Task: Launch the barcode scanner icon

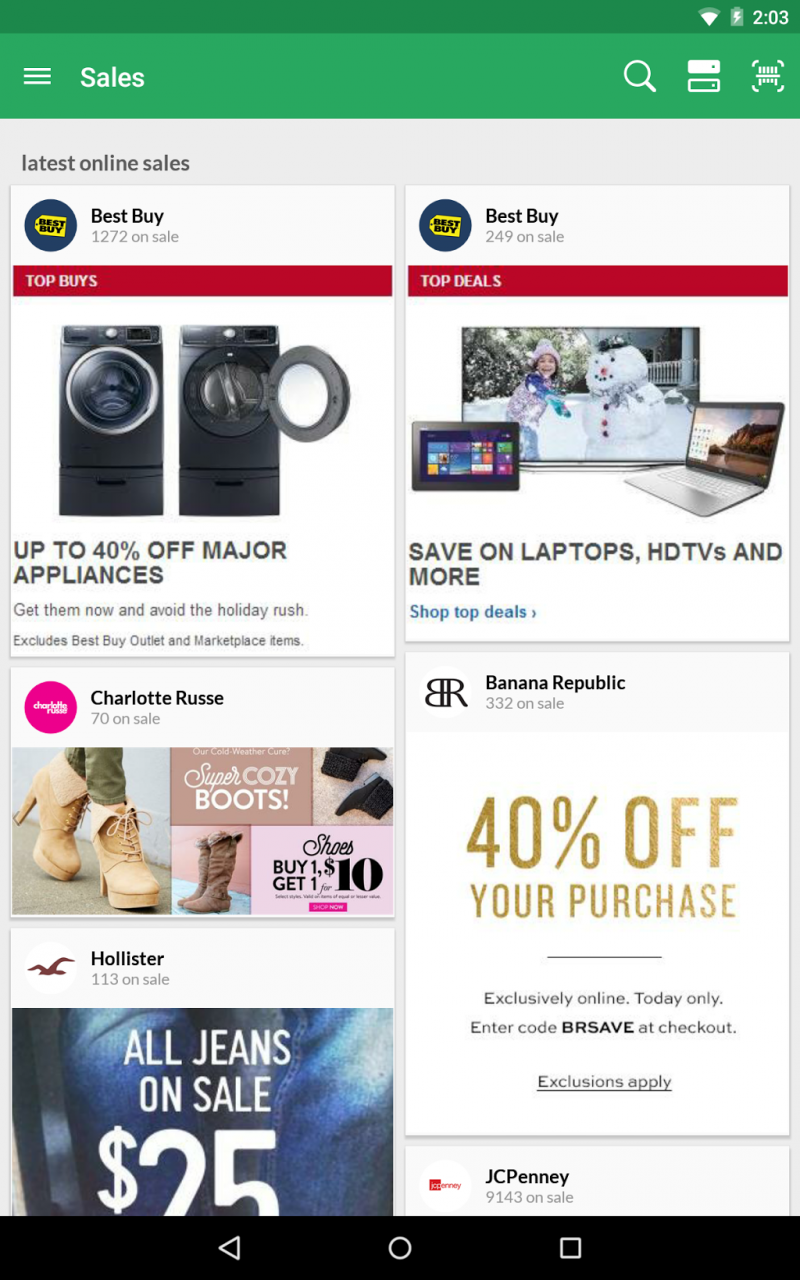Action: (x=768, y=76)
